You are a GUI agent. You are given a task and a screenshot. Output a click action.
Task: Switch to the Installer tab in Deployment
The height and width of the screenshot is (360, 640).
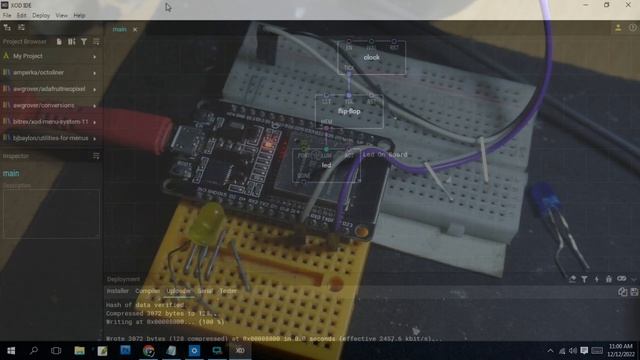coord(118,291)
